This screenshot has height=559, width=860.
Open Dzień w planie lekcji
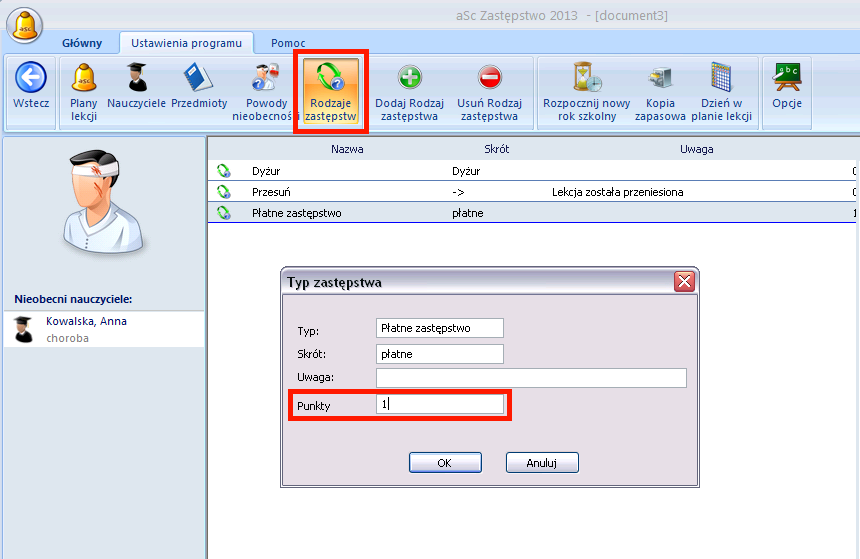pos(721,92)
